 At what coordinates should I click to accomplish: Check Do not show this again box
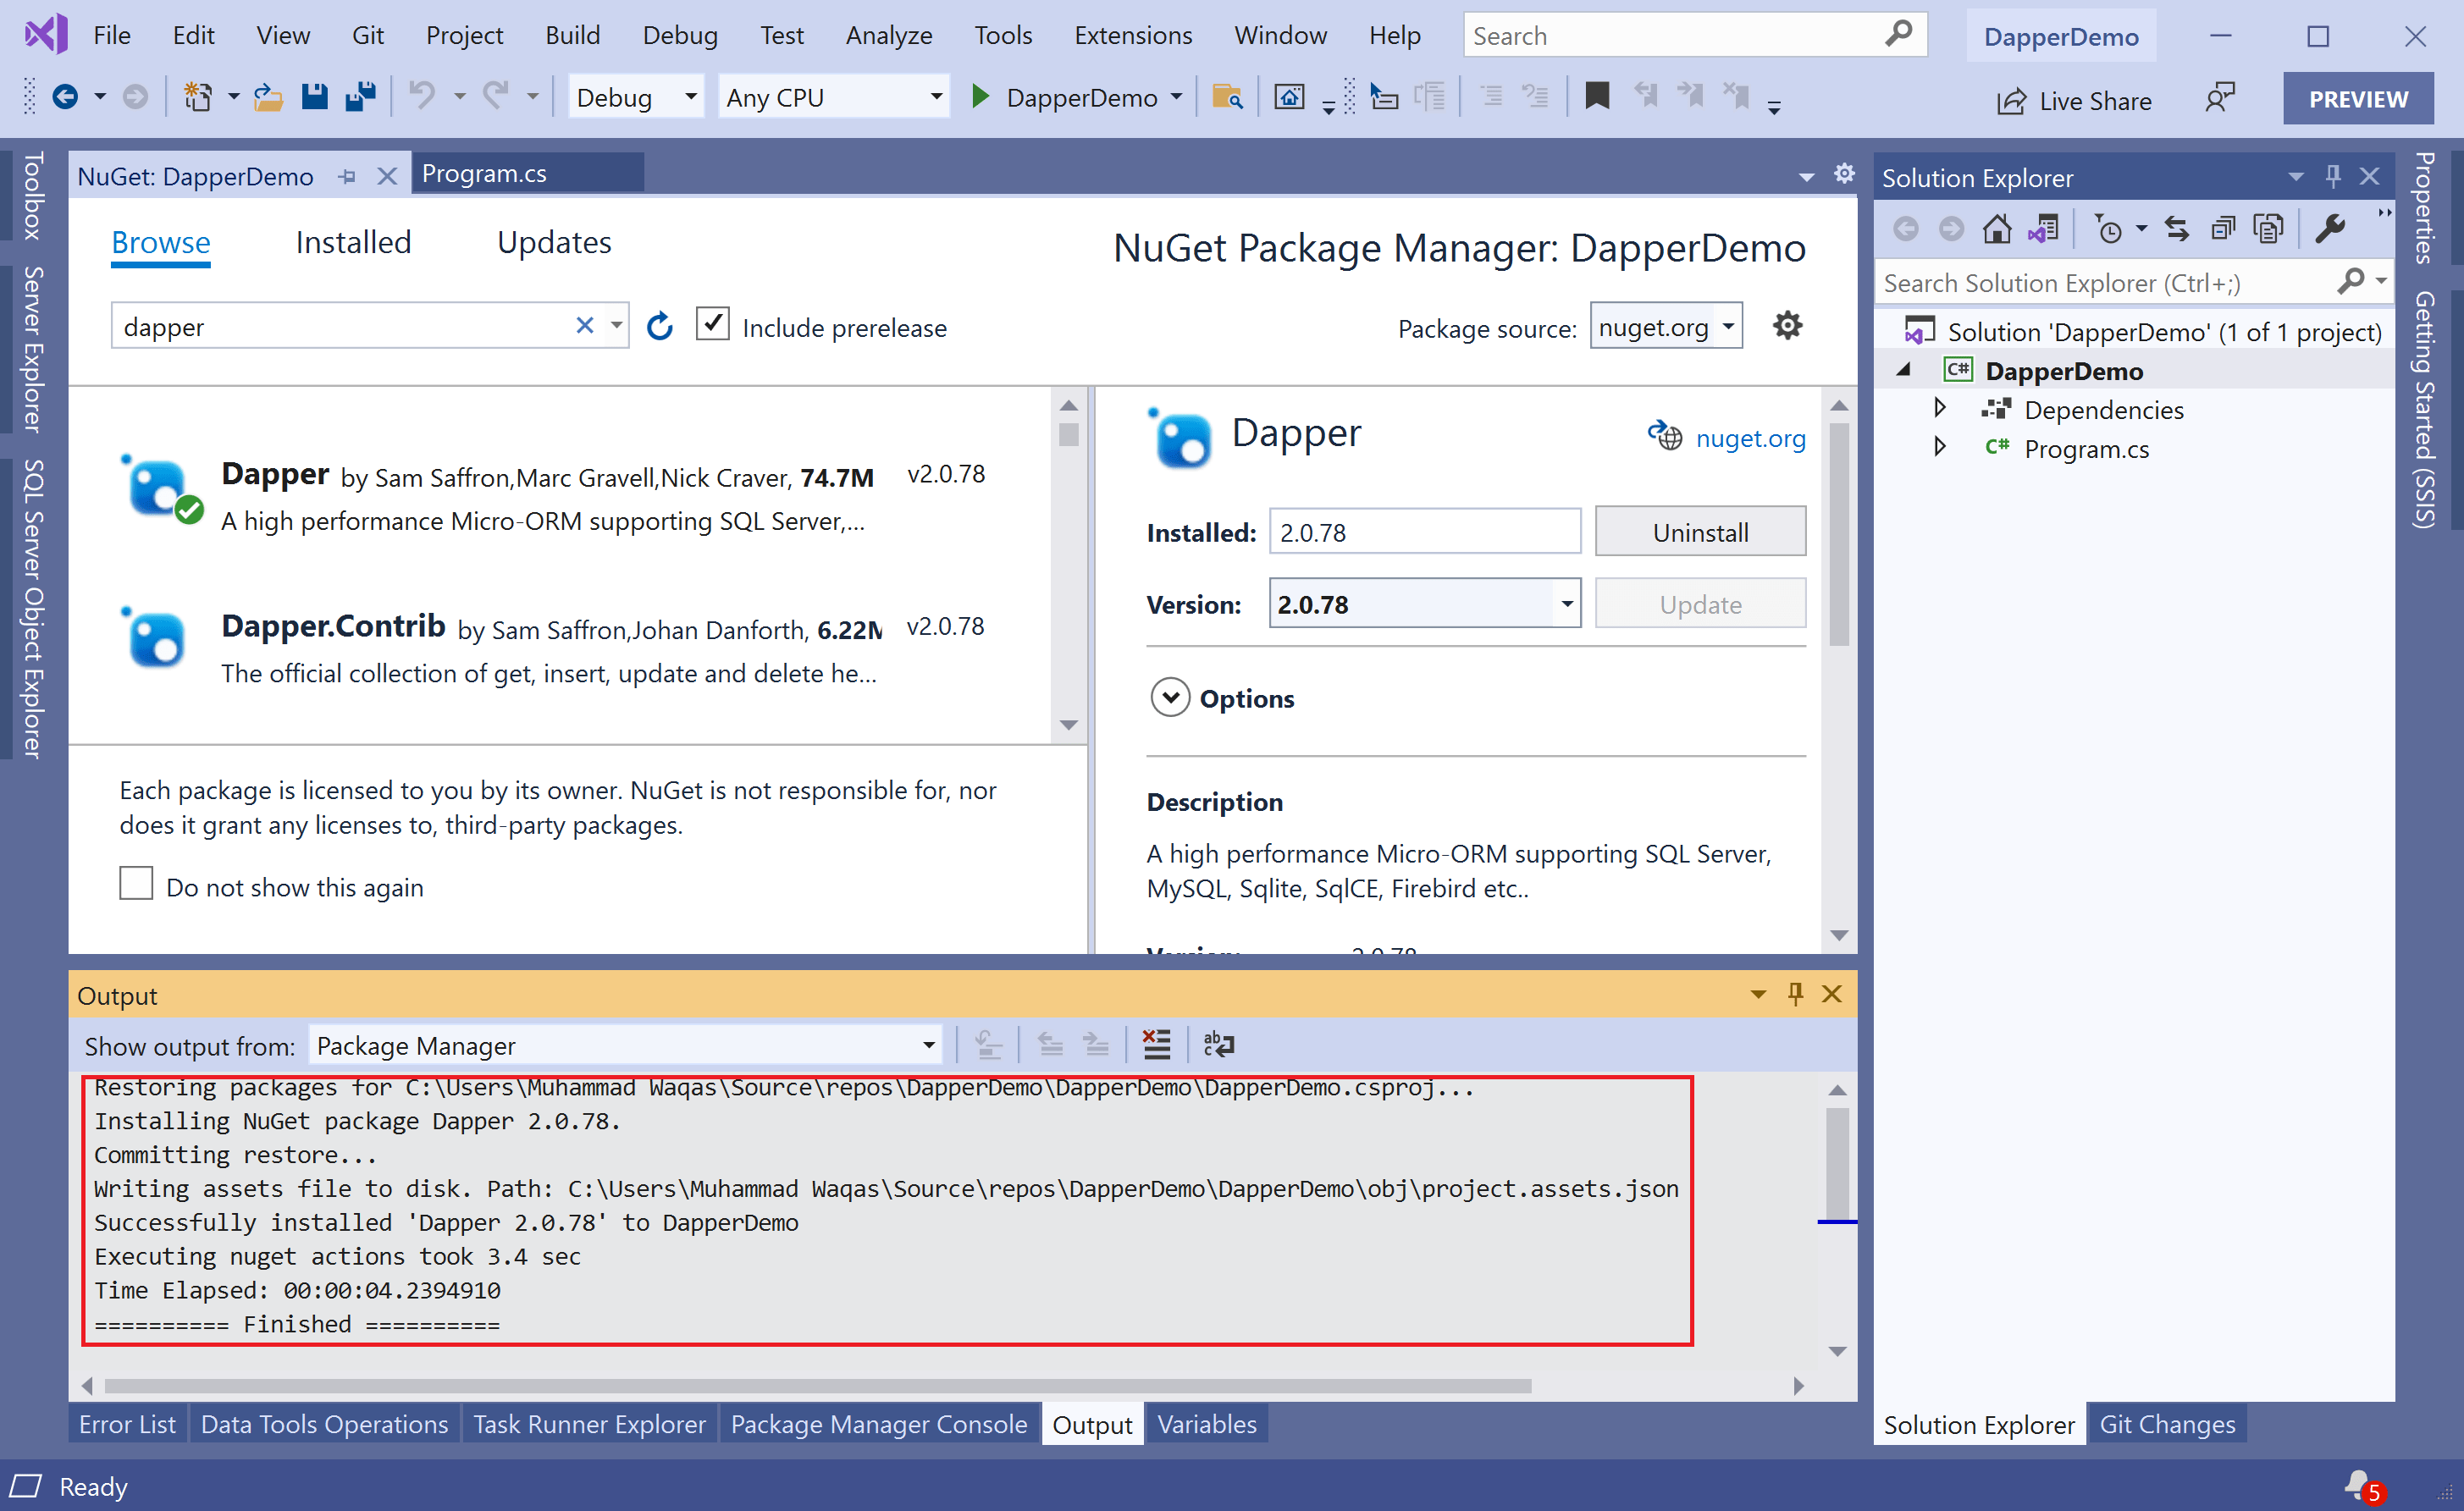136,885
